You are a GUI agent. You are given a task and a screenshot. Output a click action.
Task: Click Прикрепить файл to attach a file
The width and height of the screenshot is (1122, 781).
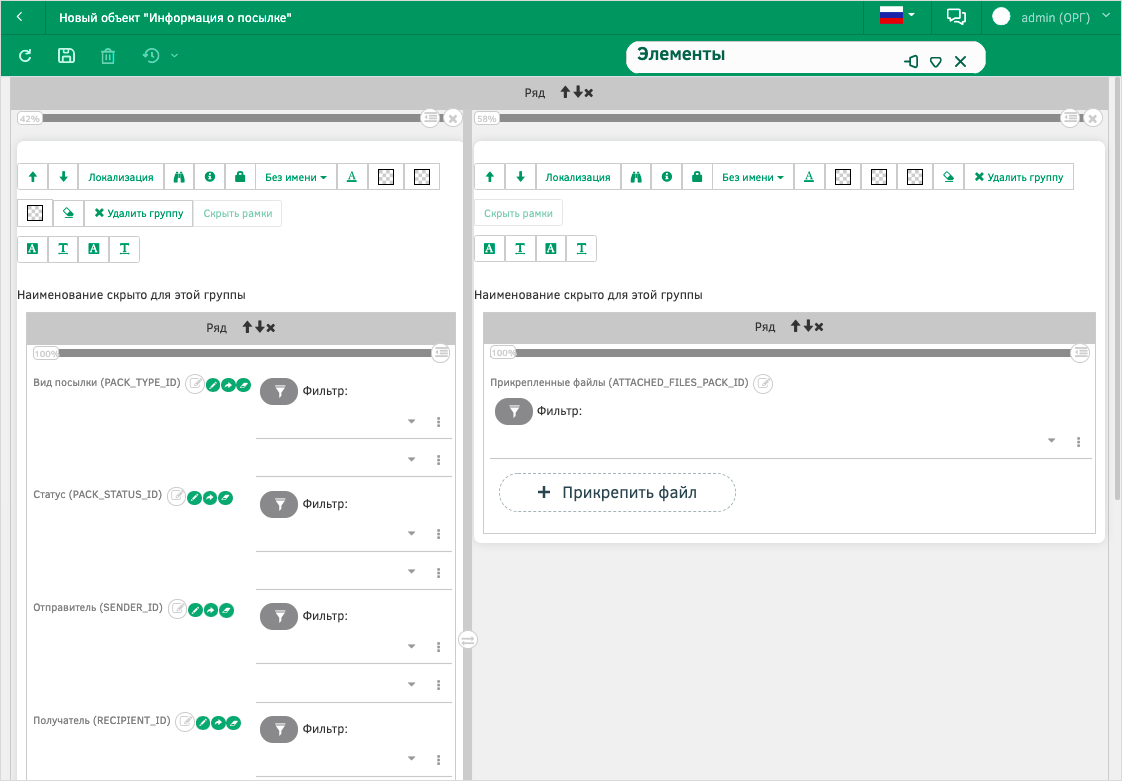617,493
